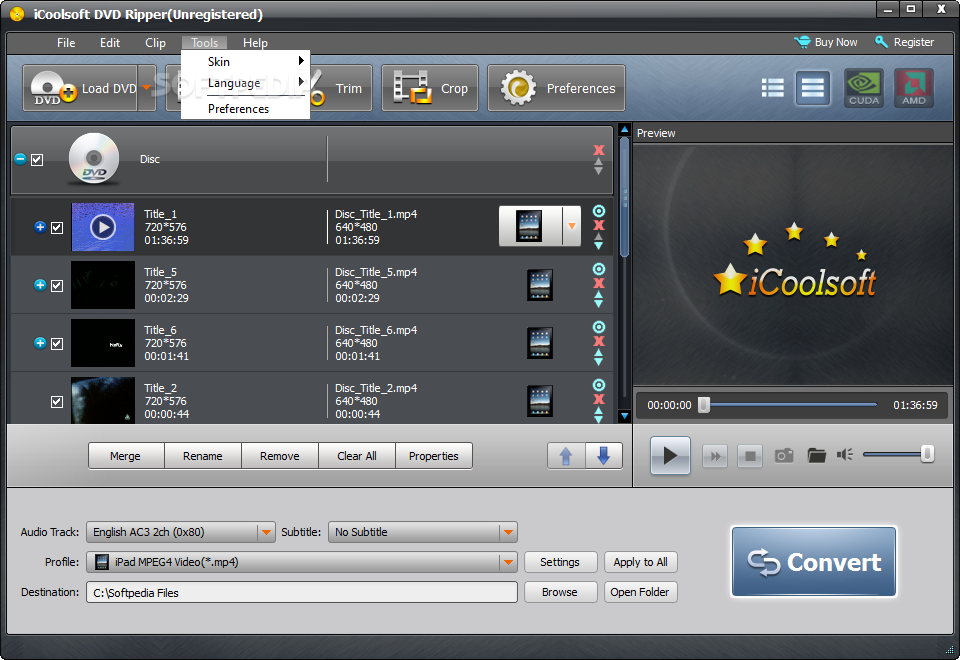Click iPad profile icon for Title_6
The width and height of the screenshot is (960, 660).
[x=539, y=343]
